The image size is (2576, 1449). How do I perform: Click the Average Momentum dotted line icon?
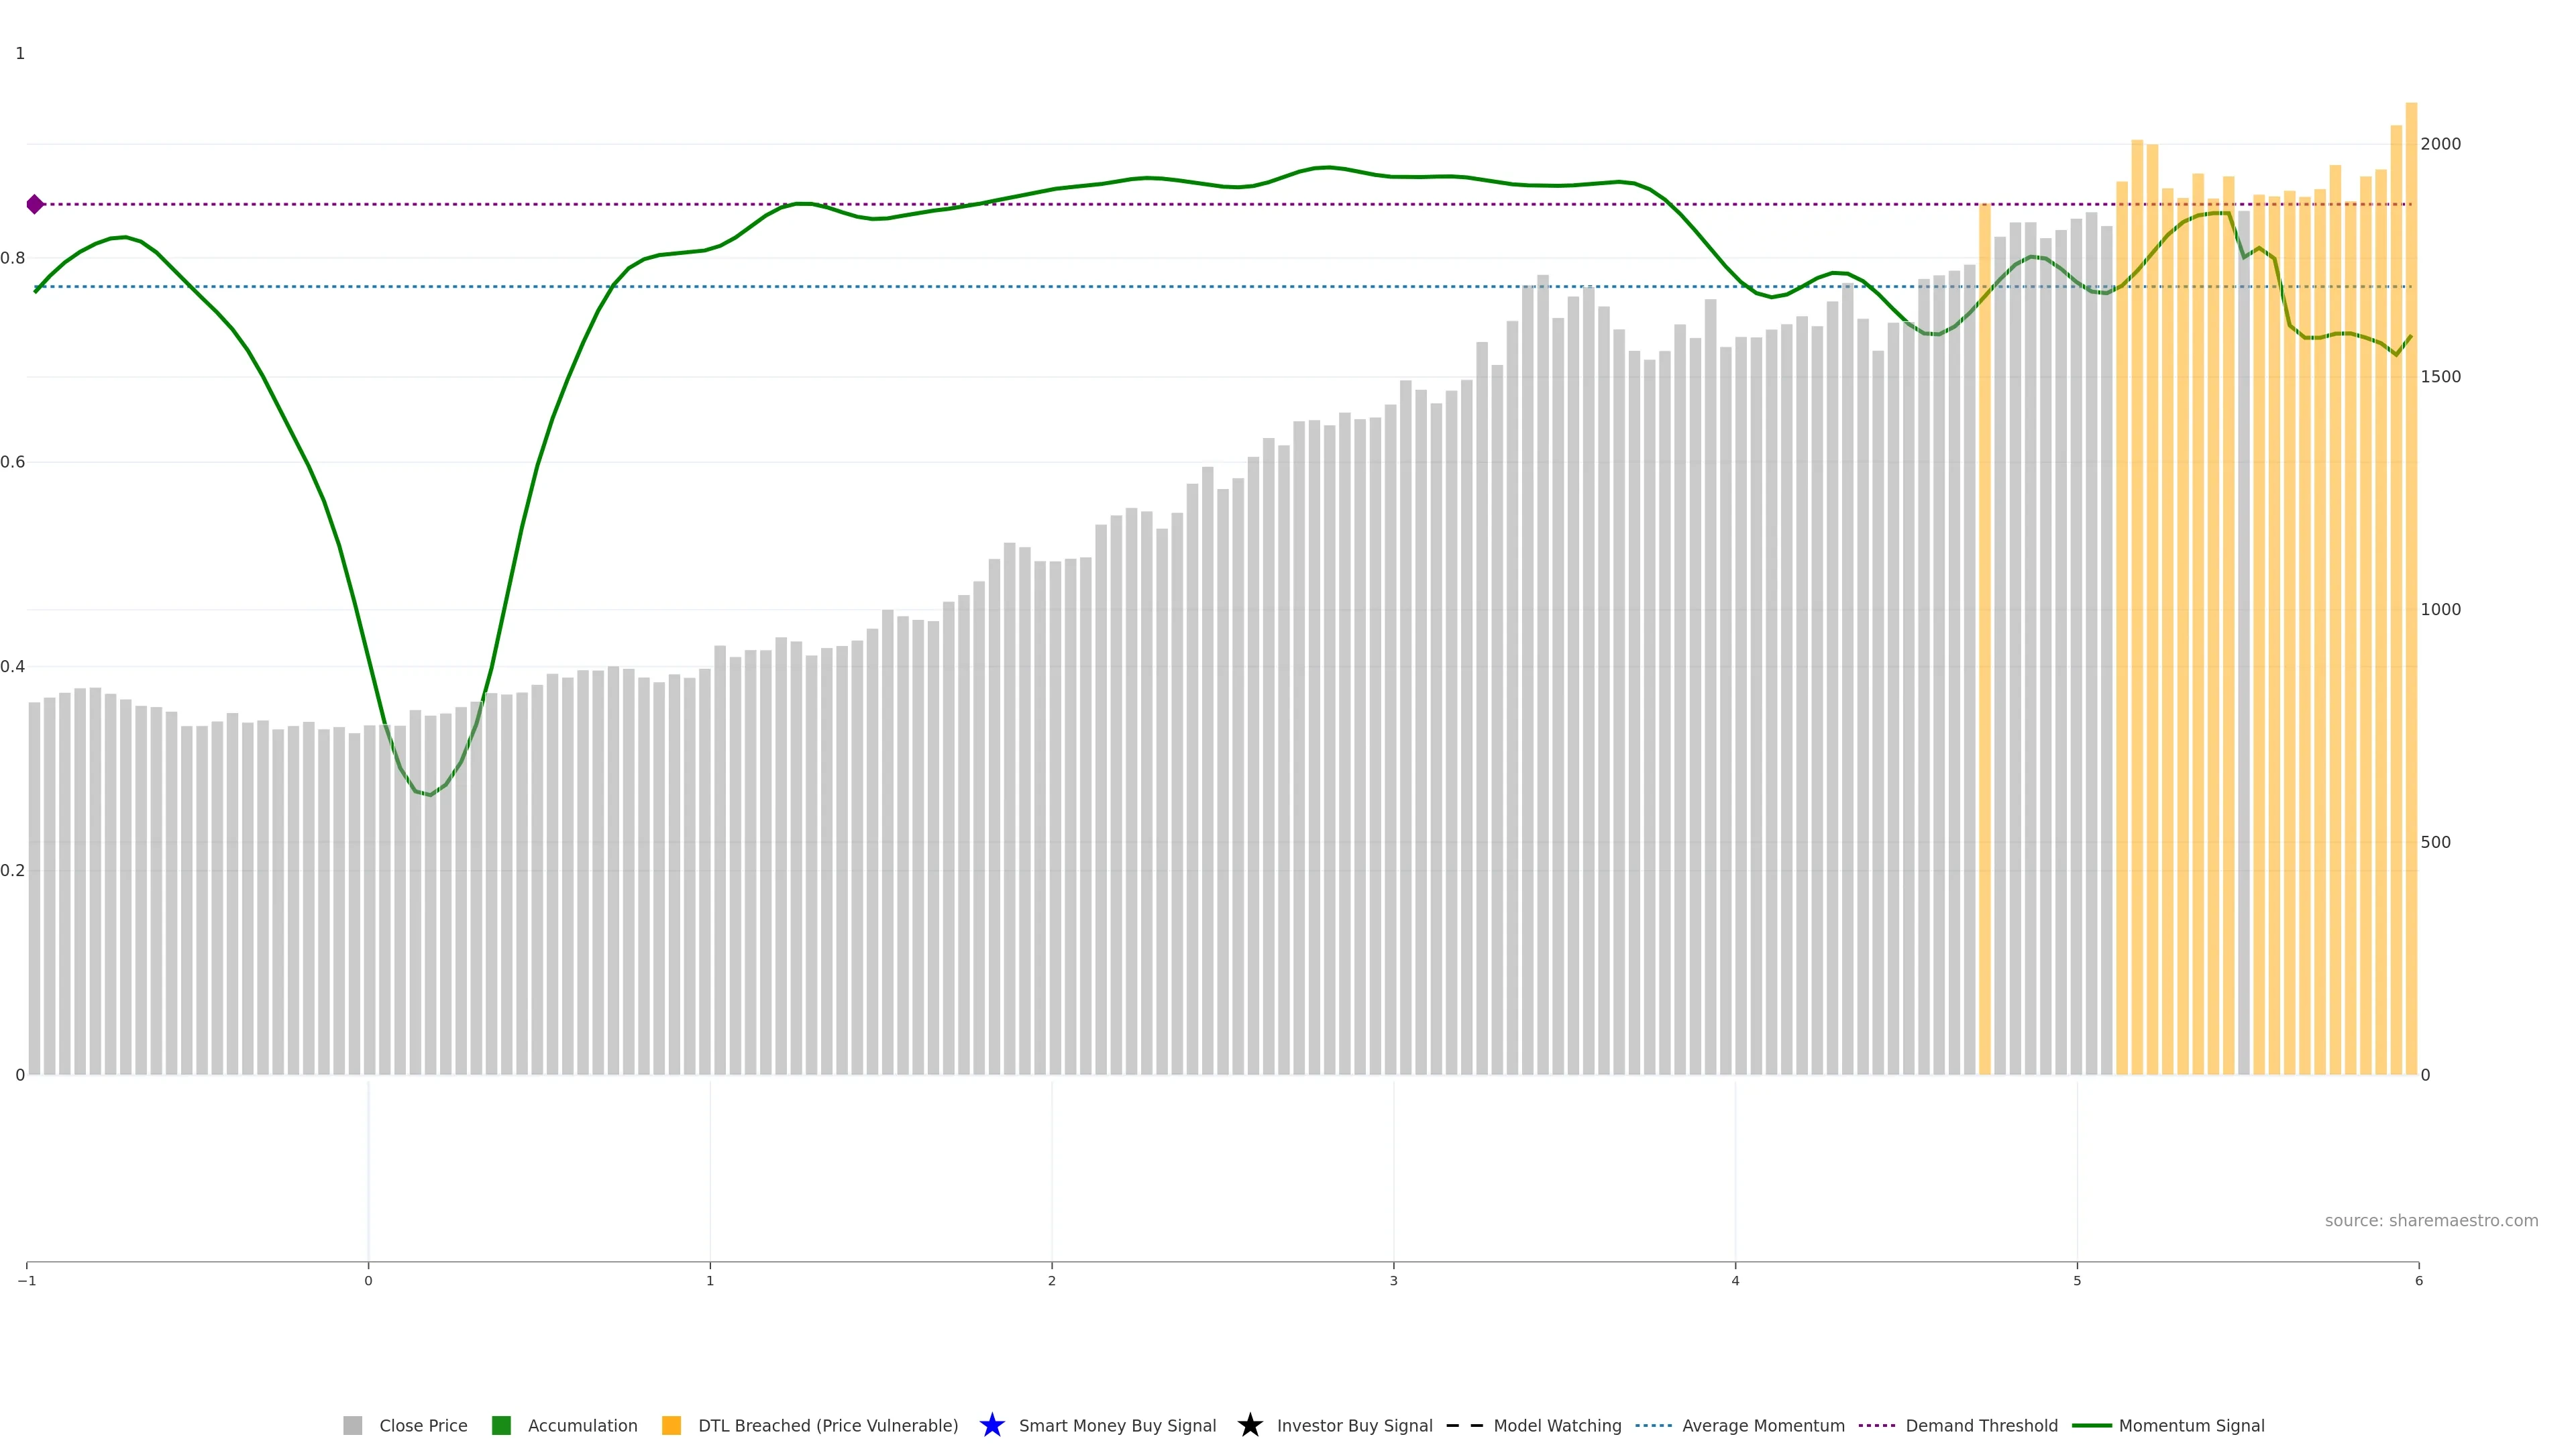(x=1653, y=1425)
